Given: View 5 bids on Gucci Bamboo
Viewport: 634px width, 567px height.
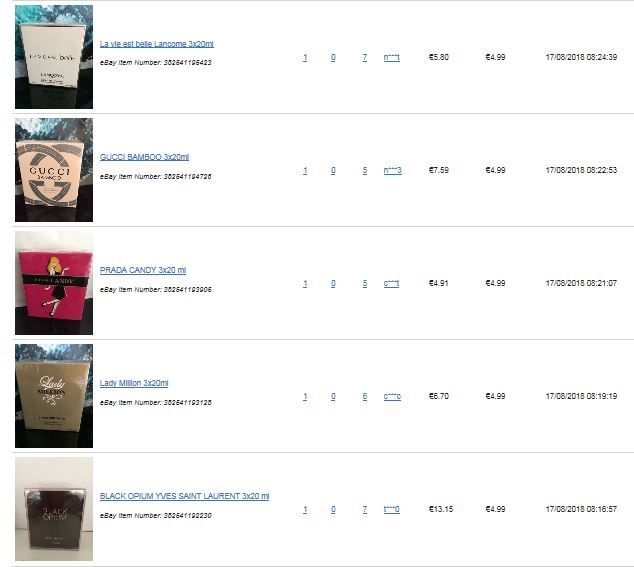Looking at the screenshot, I should click(x=365, y=170).
